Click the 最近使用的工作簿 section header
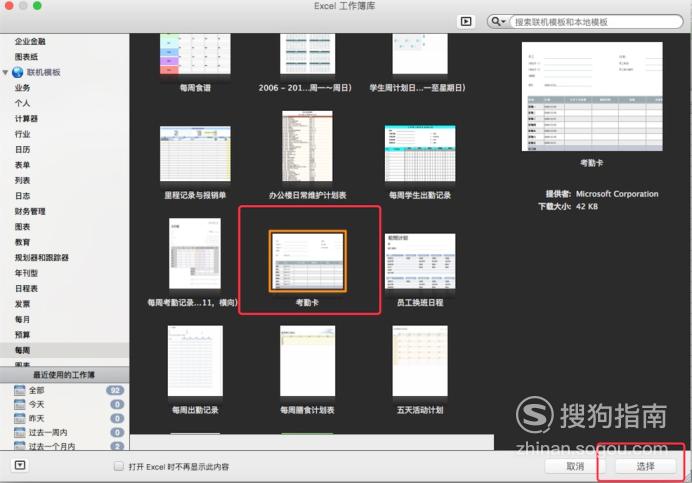Image resolution: width=692 pixels, height=483 pixels. 64,375
